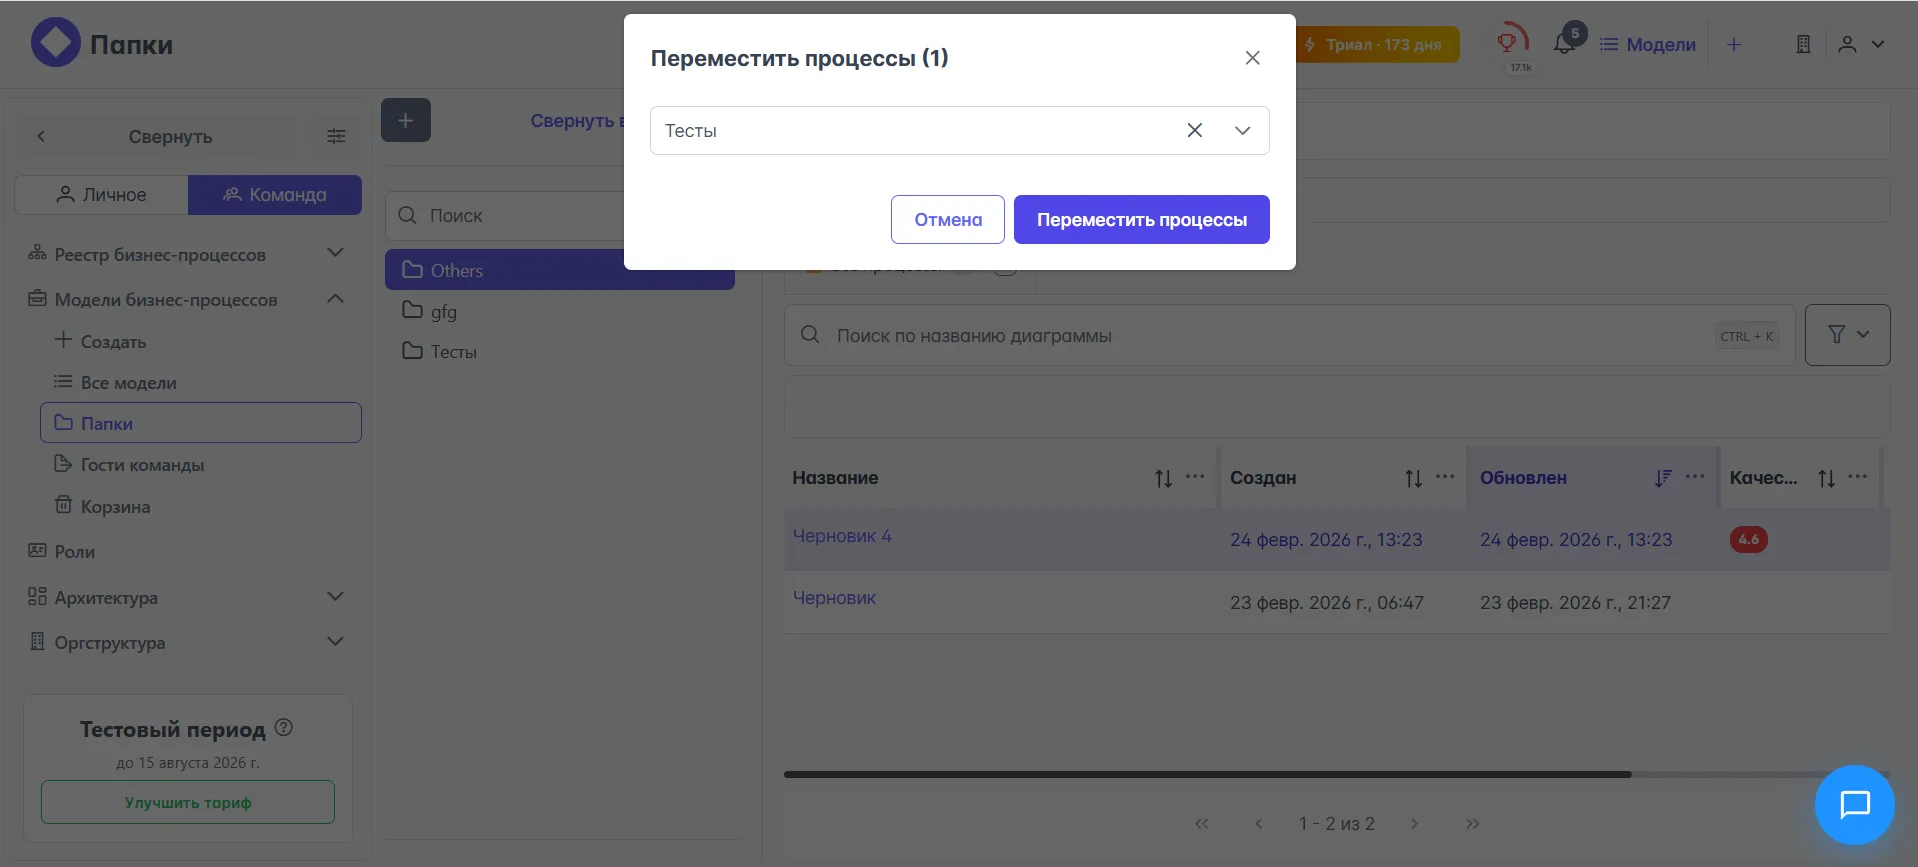Open the blue chat support bubble
This screenshot has height=867, width=1918.
[1854, 805]
